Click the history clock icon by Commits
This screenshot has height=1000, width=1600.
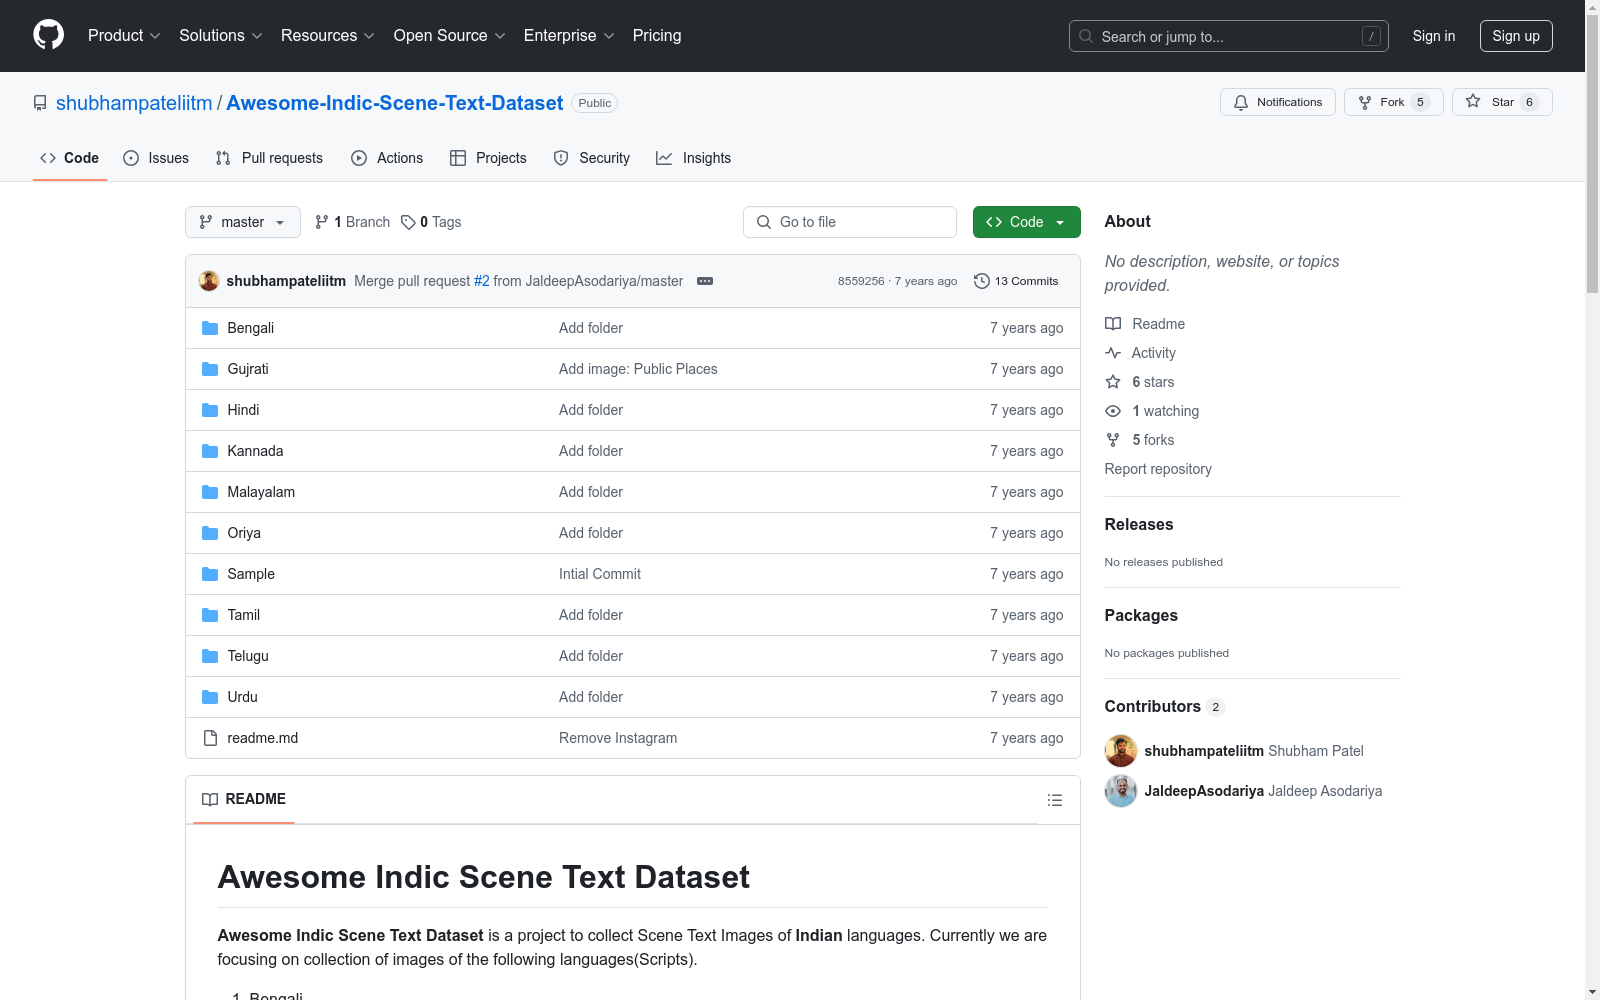[x=982, y=281]
